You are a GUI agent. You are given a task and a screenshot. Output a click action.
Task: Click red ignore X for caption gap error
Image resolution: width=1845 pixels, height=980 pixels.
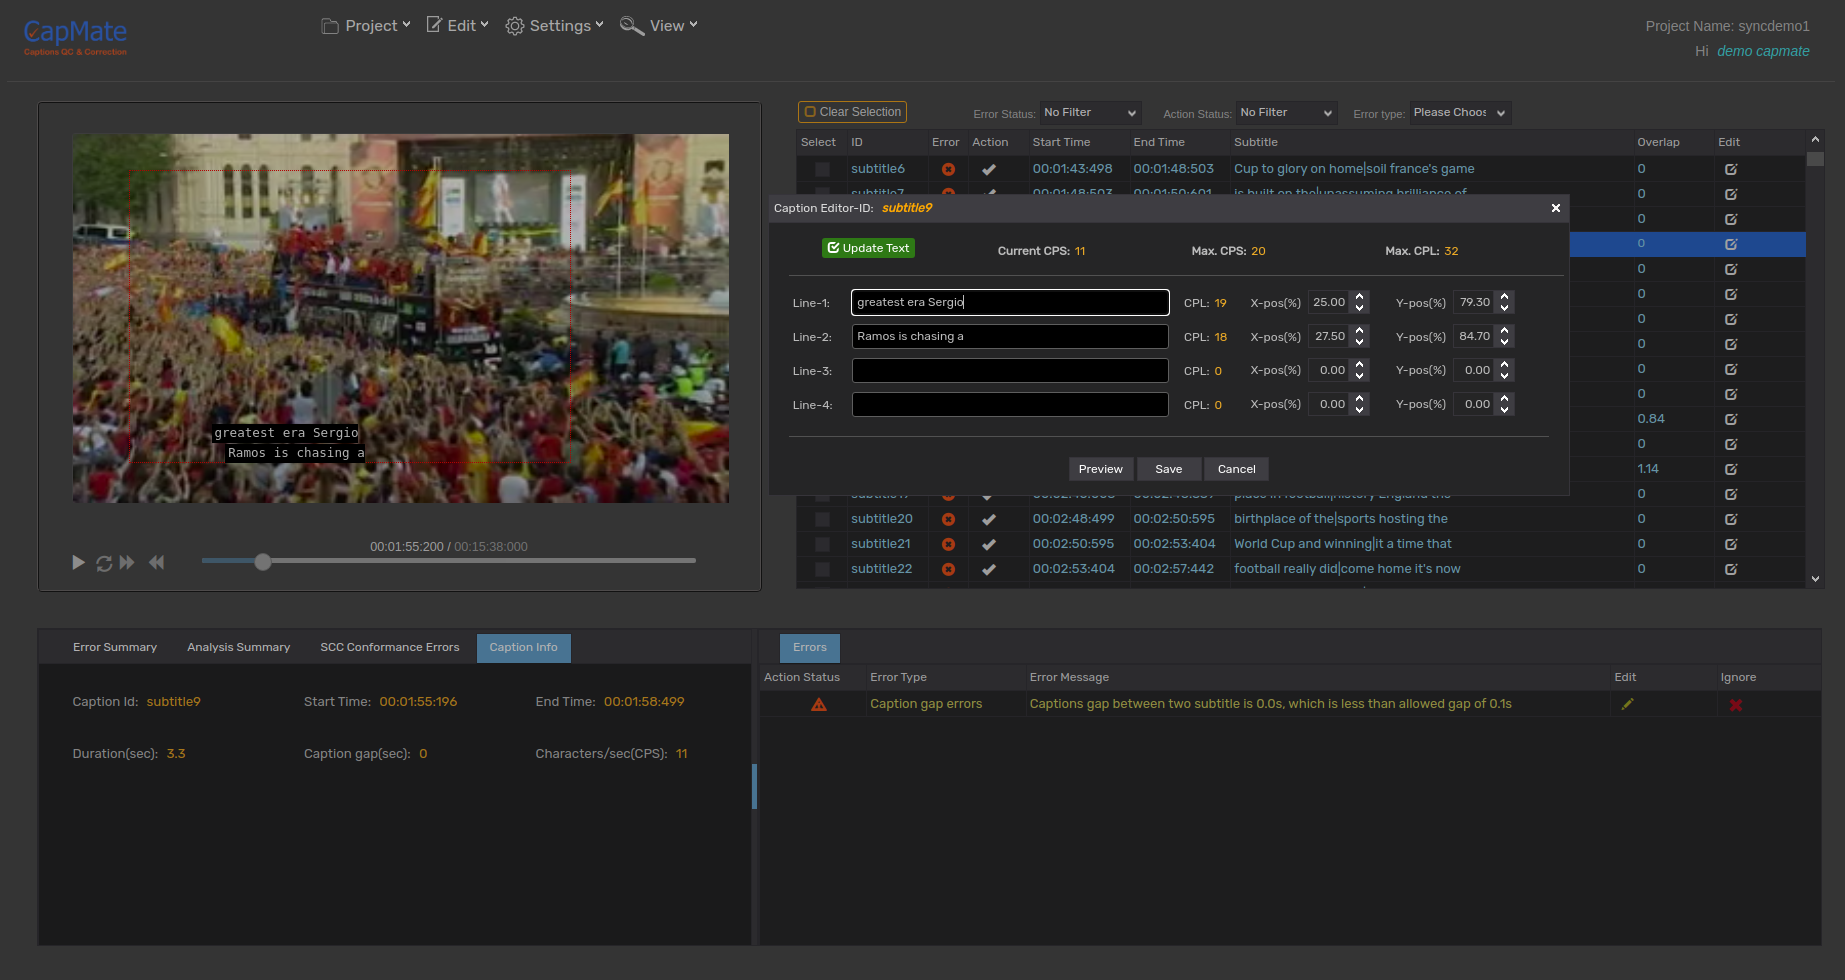pos(1735,705)
